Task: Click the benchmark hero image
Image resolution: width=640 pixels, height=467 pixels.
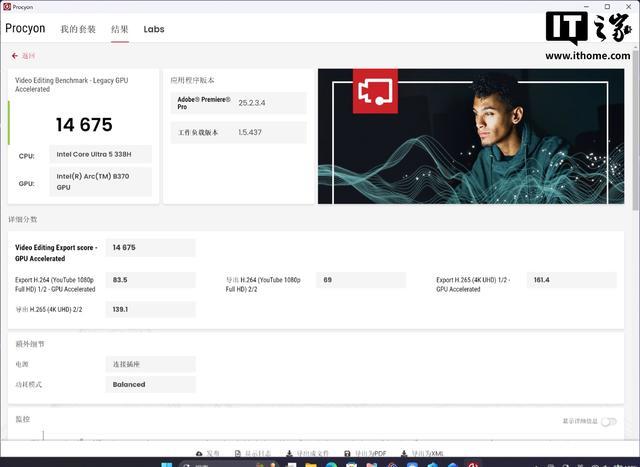Action: coord(471,136)
